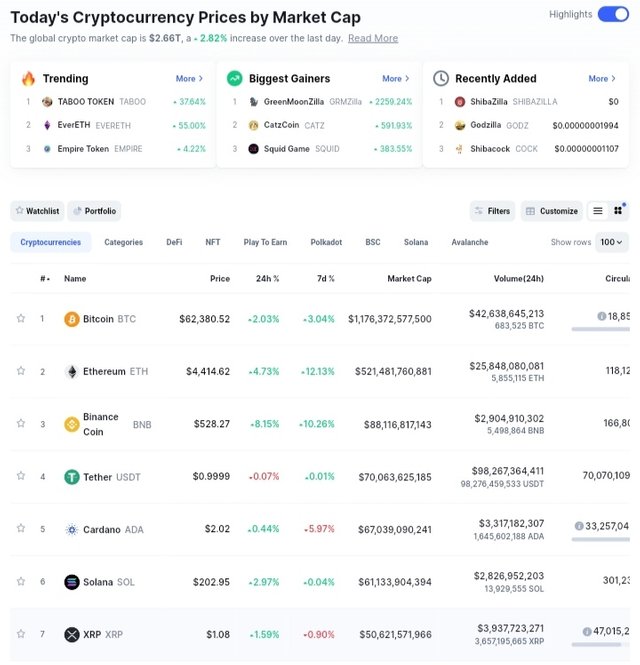Viewport: 640px width, 665px height.
Task: Click the Ethereum logo icon
Action: (72, 371)
